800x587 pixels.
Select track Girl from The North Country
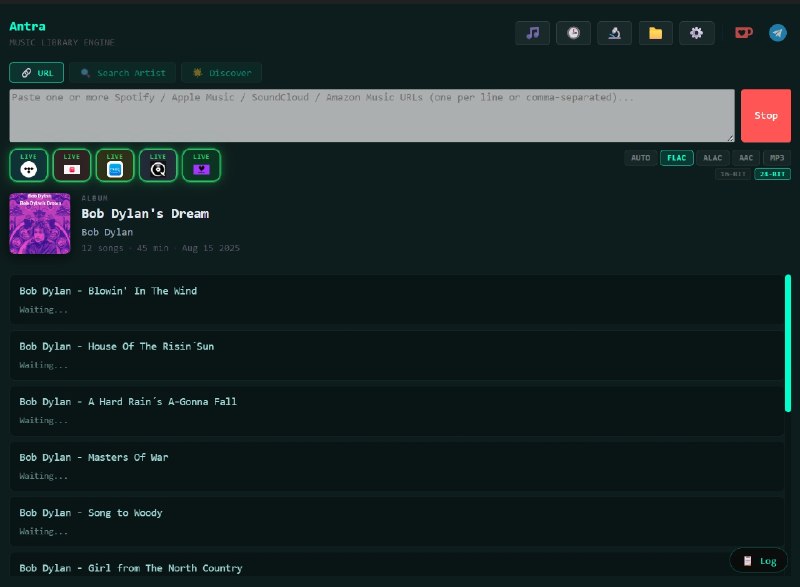pyautogui.click(x=397, y=565)
